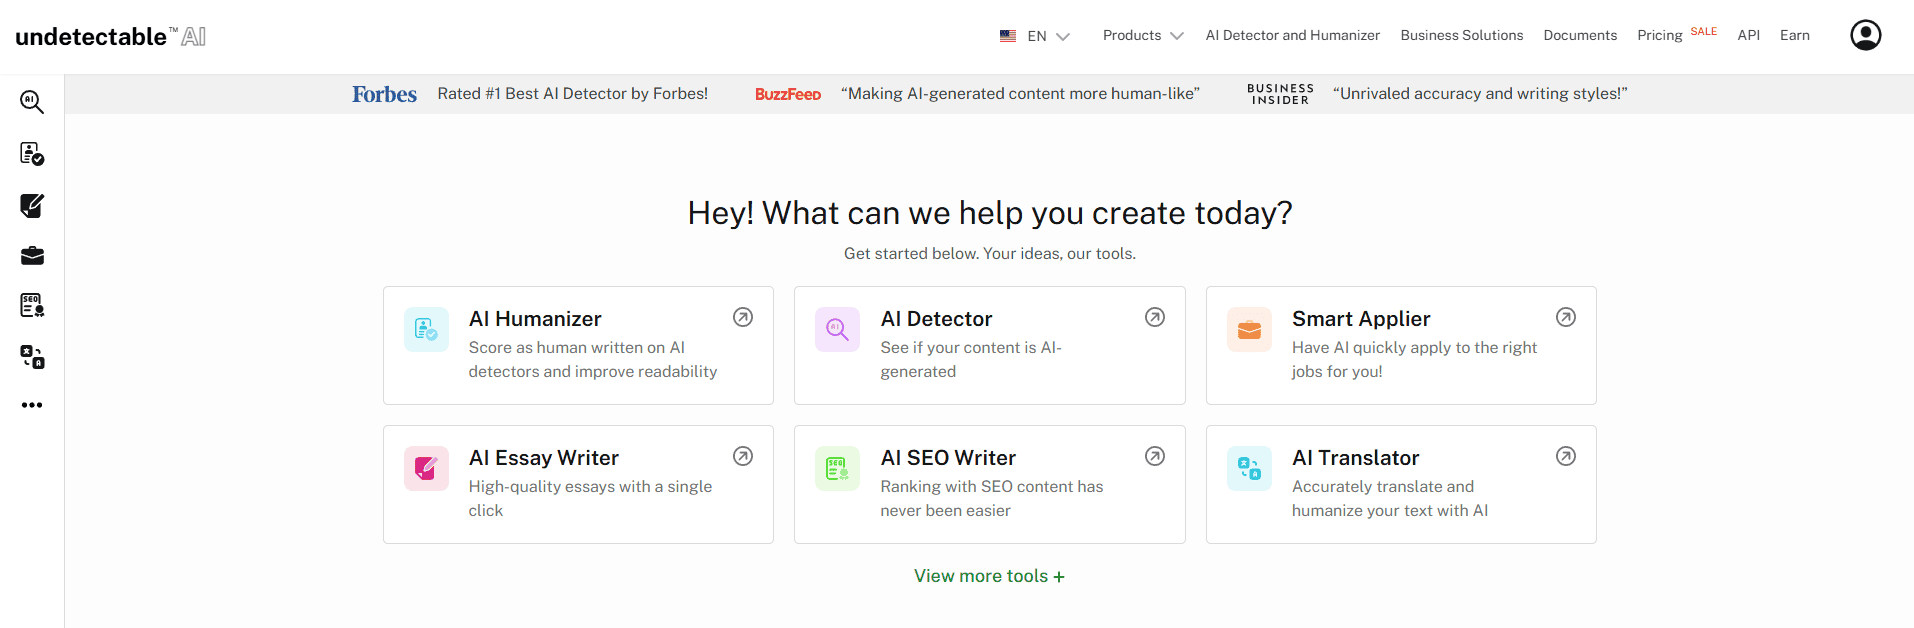The image size is (1914, 628).
Task: Launch AI SEO Writer via arrow icon
Action: 1155,456
